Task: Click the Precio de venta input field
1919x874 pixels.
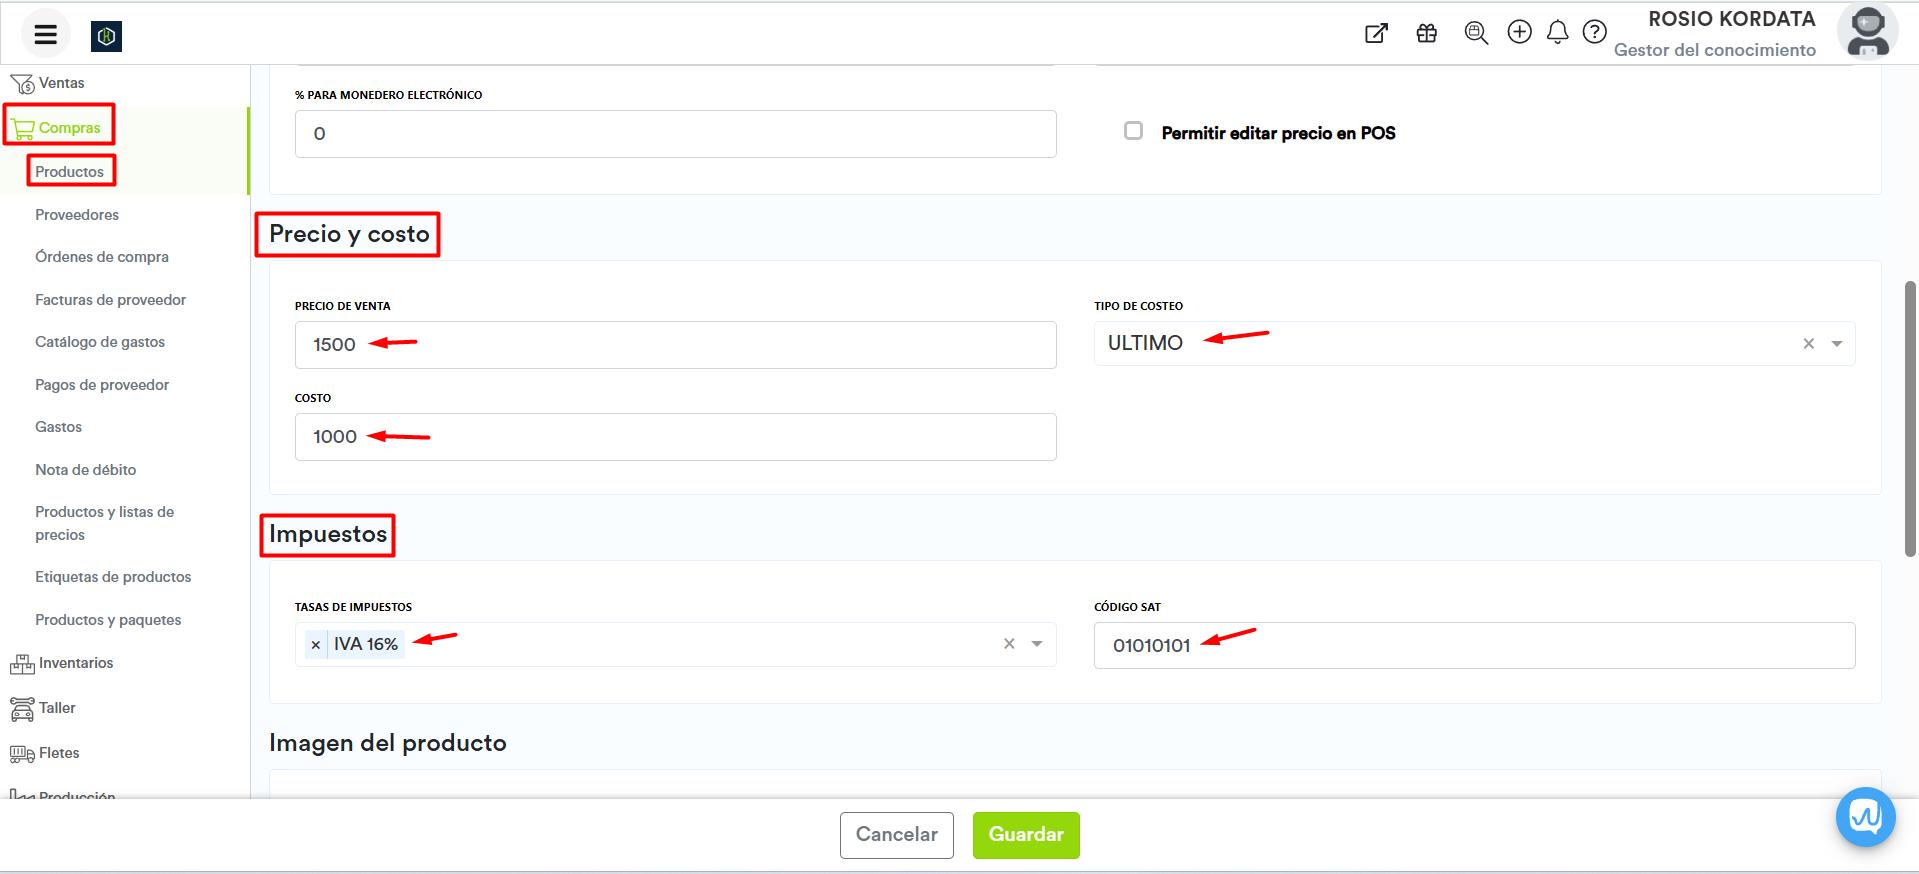Action: pos(675,345)
